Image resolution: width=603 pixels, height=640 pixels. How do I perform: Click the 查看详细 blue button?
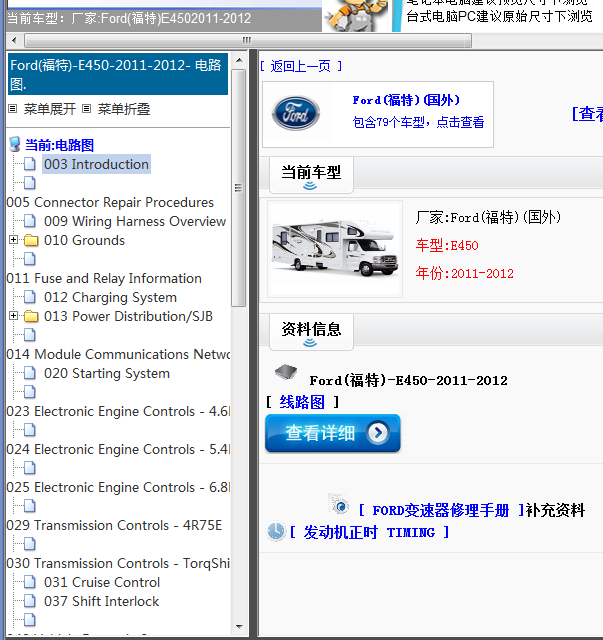click(x=333, y=433)
